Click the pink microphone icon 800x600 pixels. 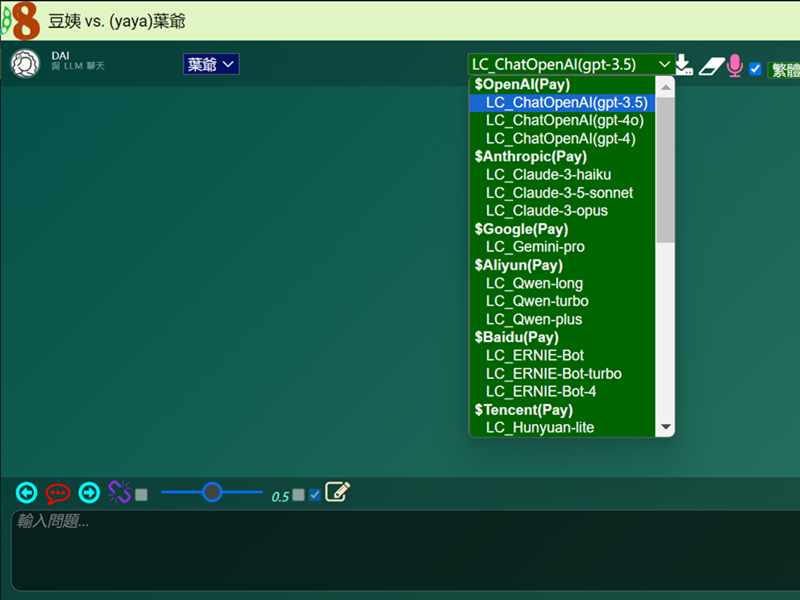[x=735, y=66]
